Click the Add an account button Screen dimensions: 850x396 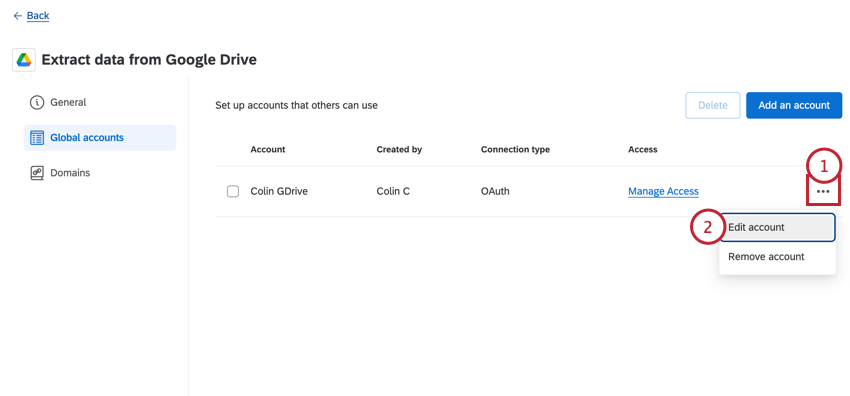pos(794,105)
